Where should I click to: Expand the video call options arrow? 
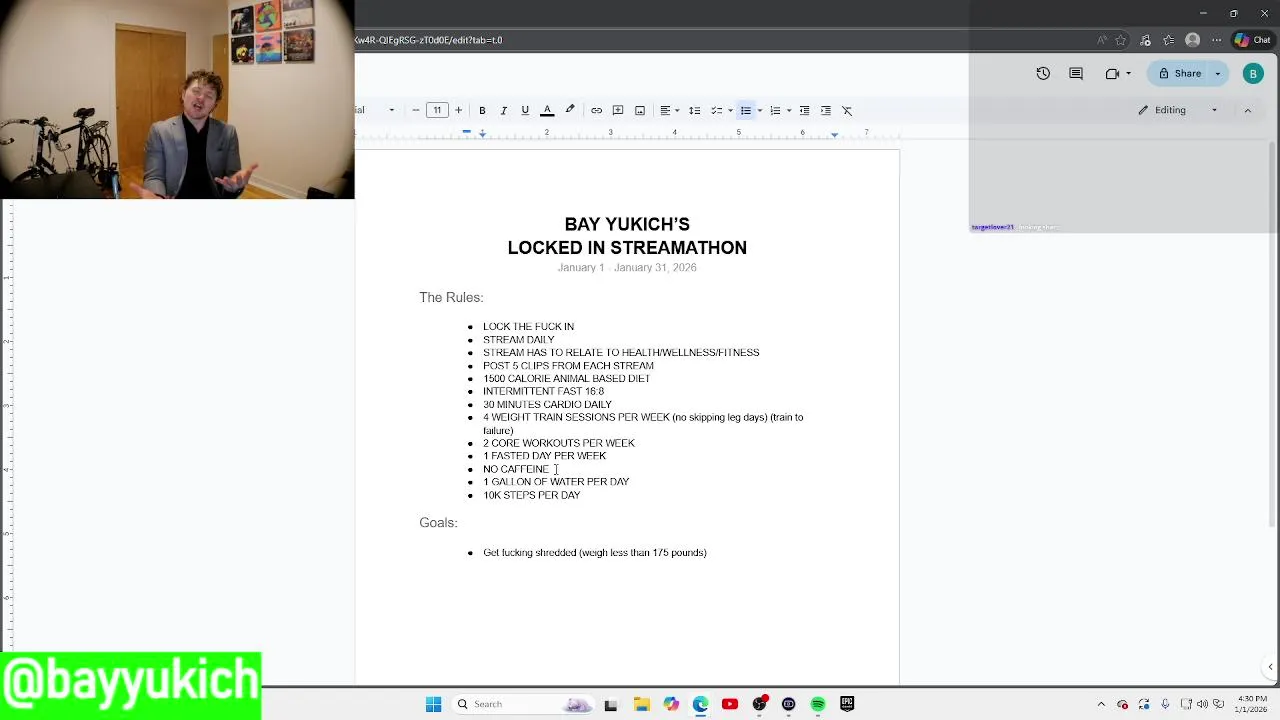tap(1128, 73)
